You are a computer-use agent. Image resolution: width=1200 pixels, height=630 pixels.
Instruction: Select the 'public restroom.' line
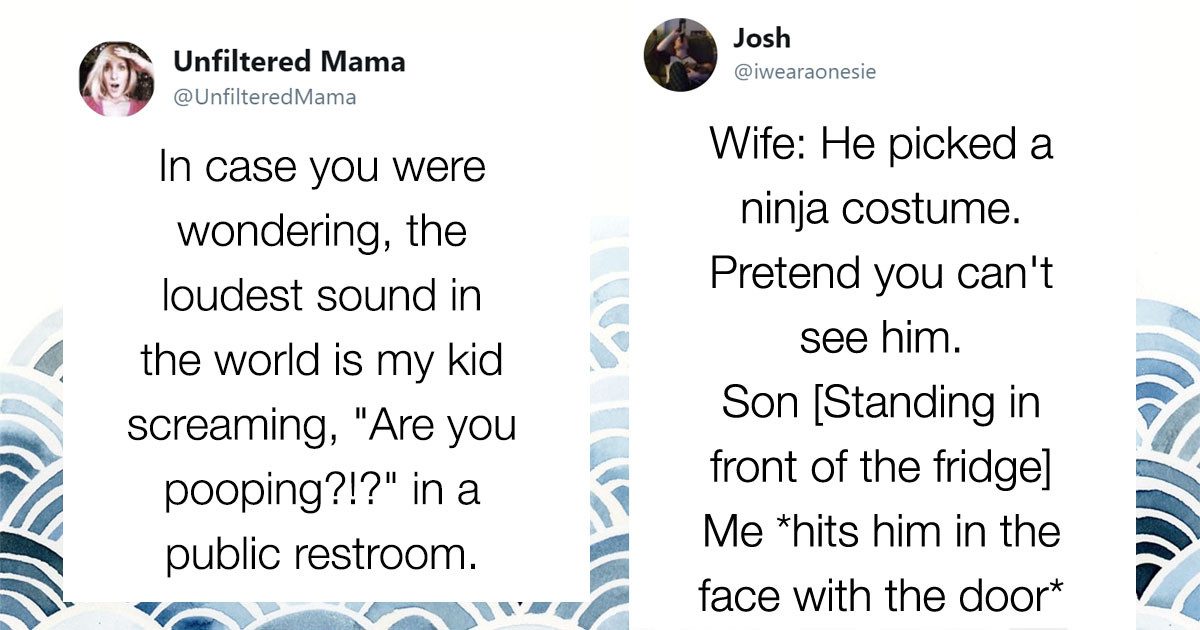tap(321, 557)
